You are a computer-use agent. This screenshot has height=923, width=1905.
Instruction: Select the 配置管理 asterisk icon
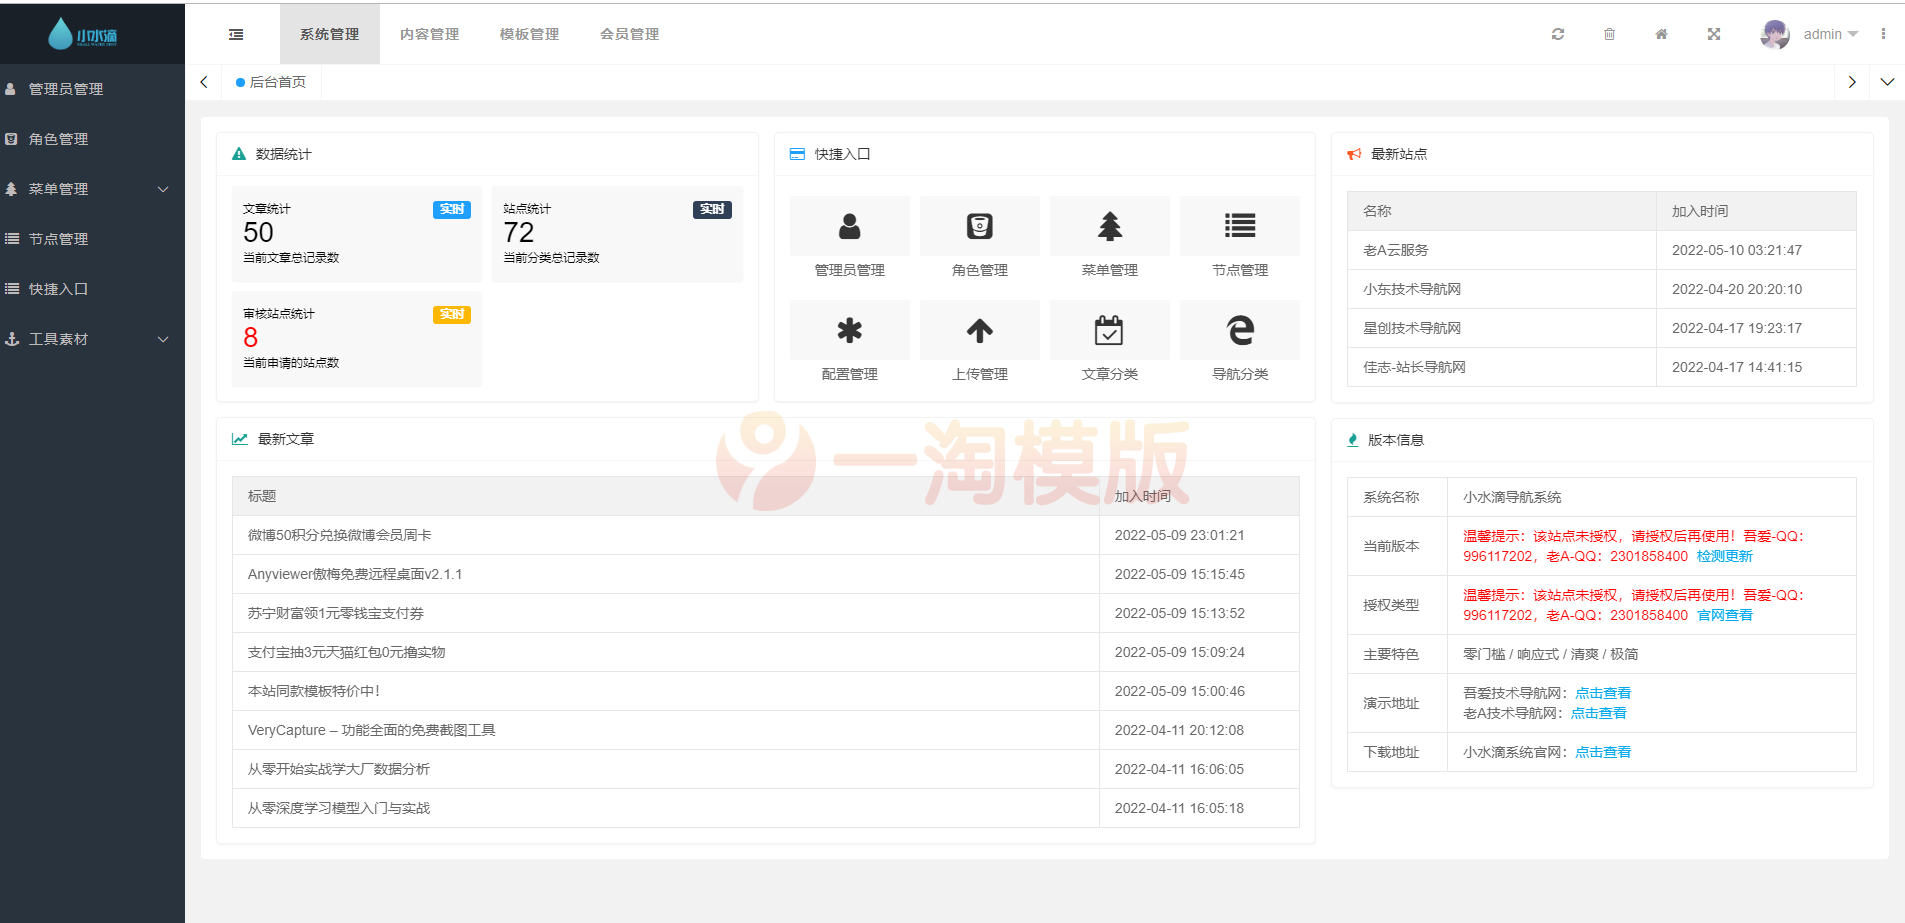849,330
